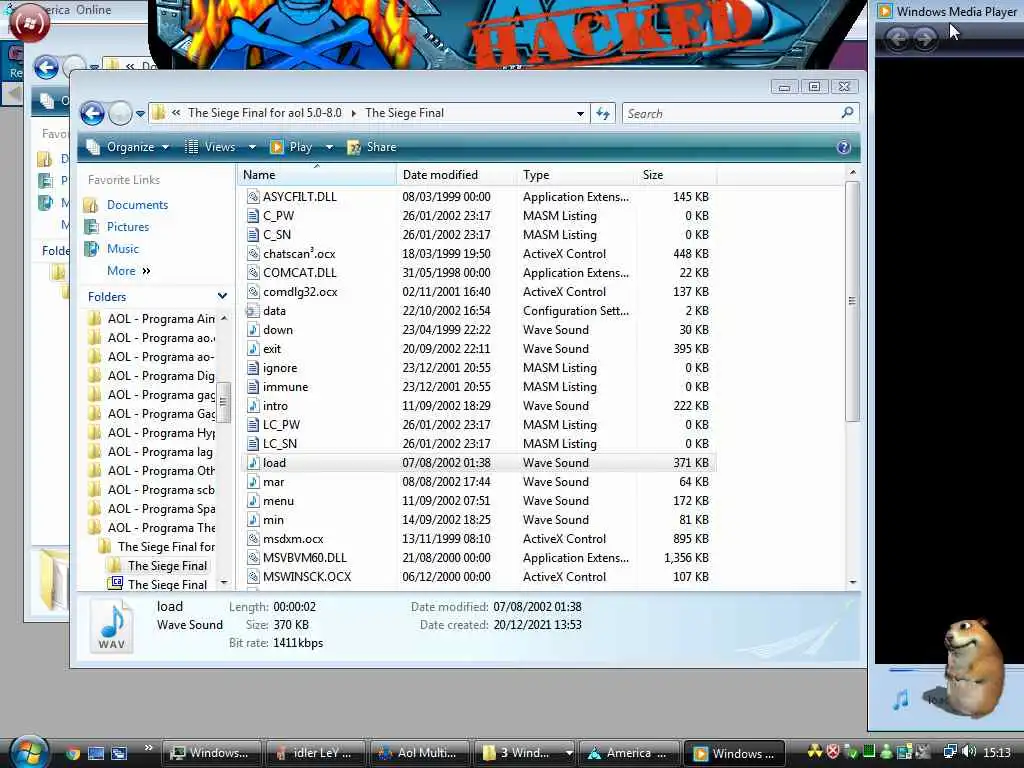The image size is (1024, 768).
Task: Open Pictures favorite link
Action: [128, 227]
